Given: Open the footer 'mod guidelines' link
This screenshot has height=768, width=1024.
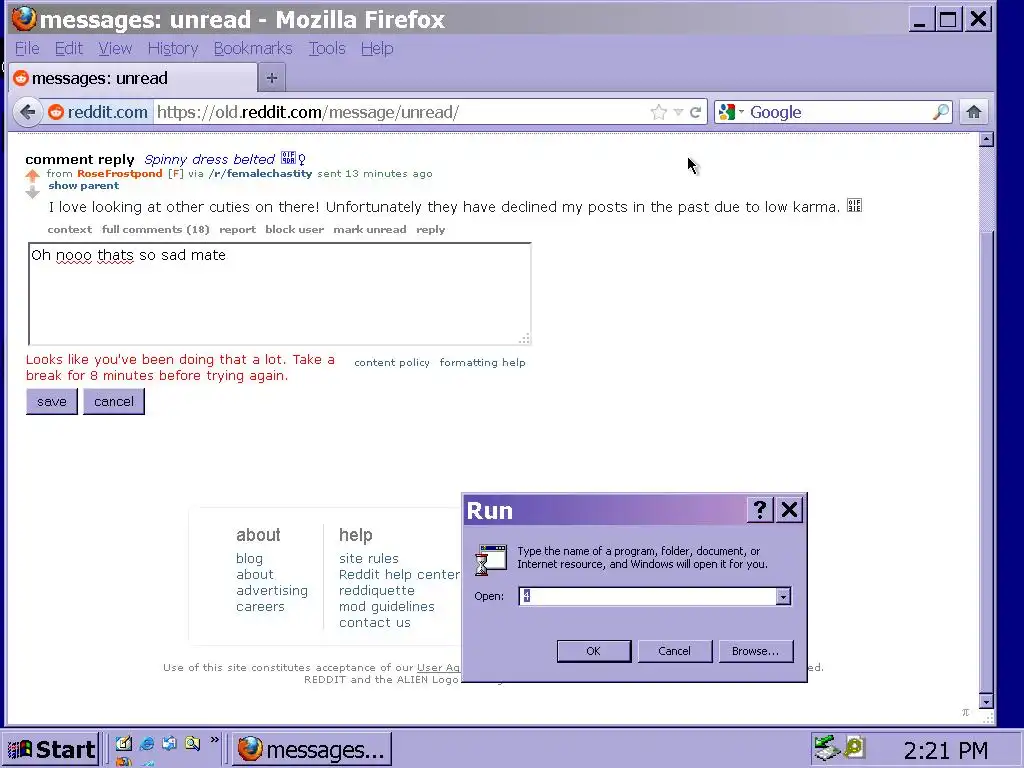Looking at the screenshot, I should coord(387,607).
